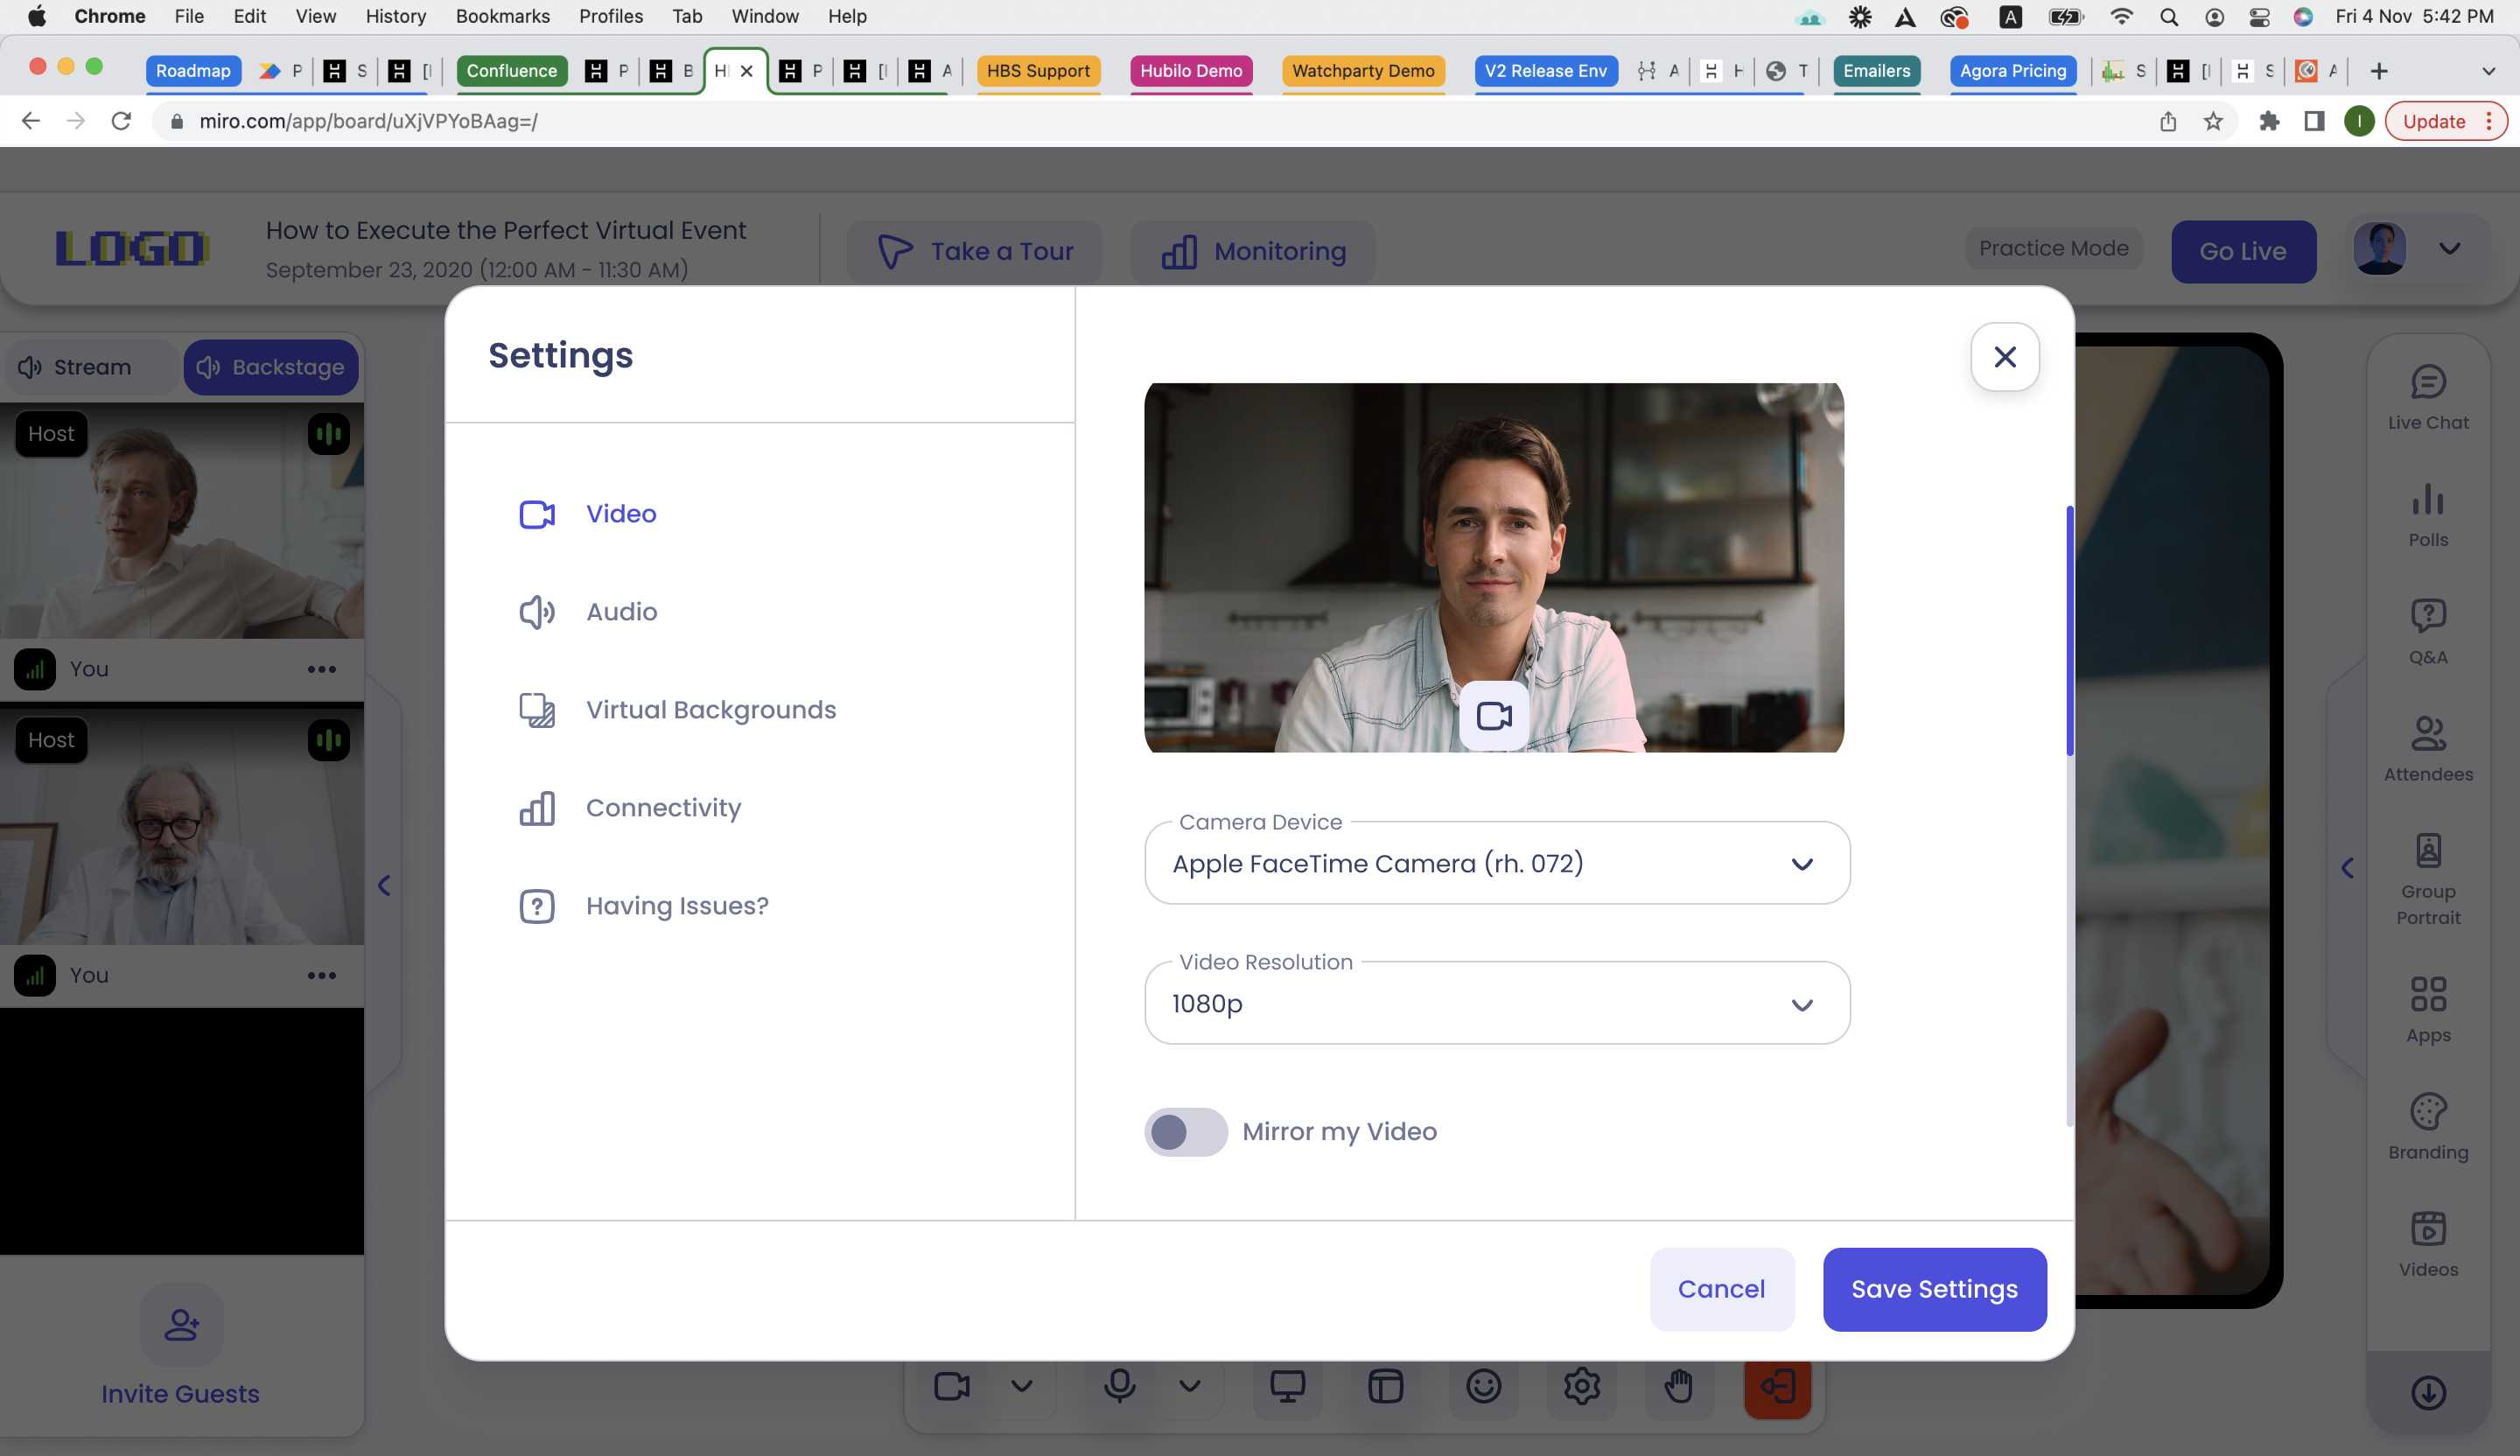The width and height of the screenshot is (2520, 1456).
Task: Click the Monitoring button
Action: pos(1252,251)
